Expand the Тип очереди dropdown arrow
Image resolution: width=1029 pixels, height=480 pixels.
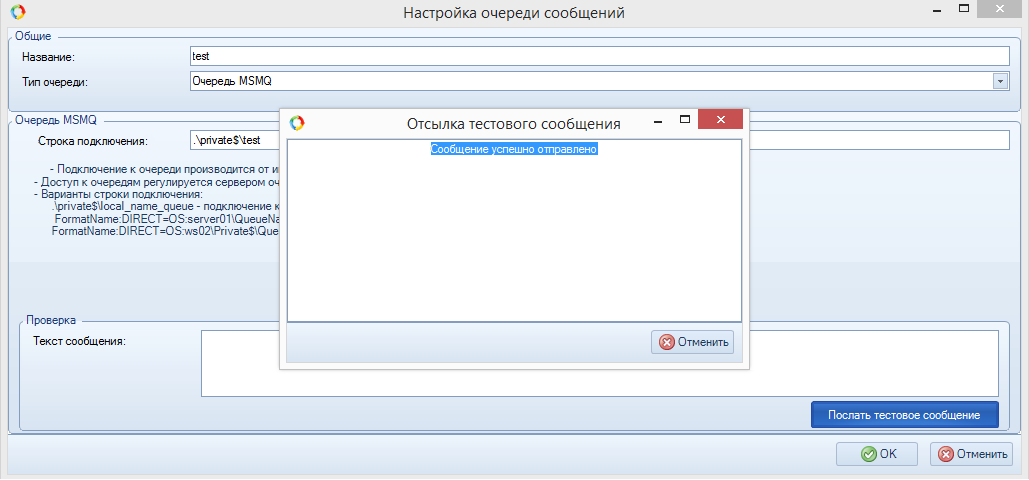click(1000, 81)
